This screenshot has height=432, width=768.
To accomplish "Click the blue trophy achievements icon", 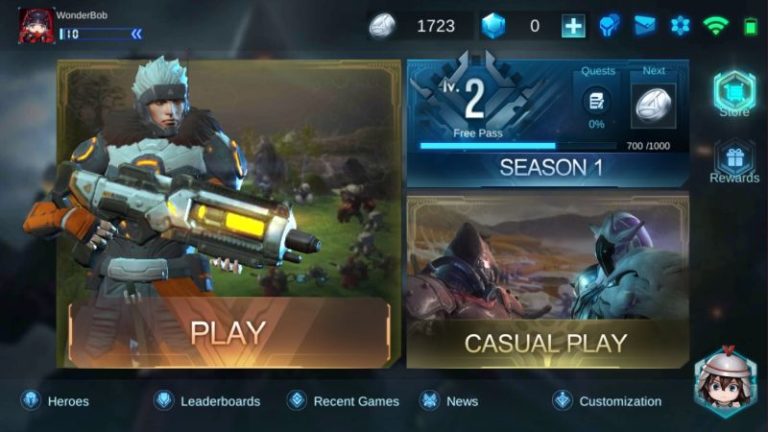I will coord(609,25).
